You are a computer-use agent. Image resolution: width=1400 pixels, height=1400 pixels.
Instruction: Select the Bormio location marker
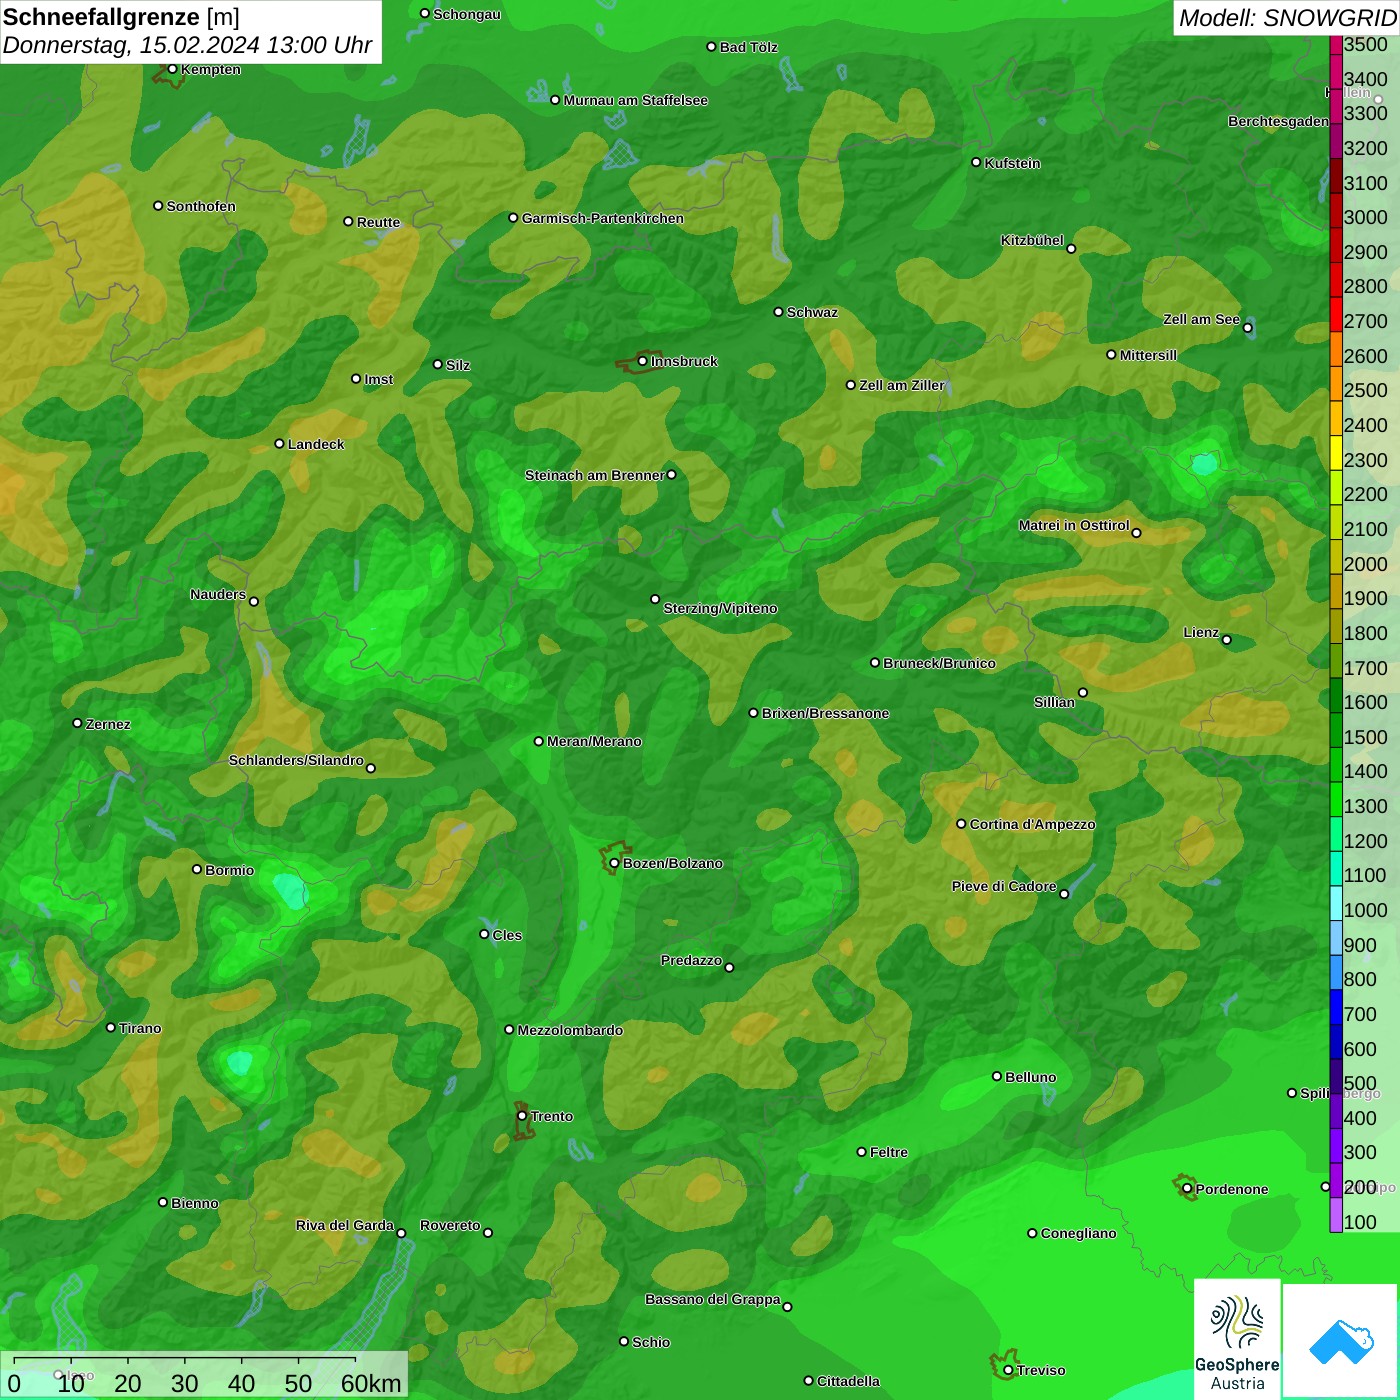coord(197,869)
